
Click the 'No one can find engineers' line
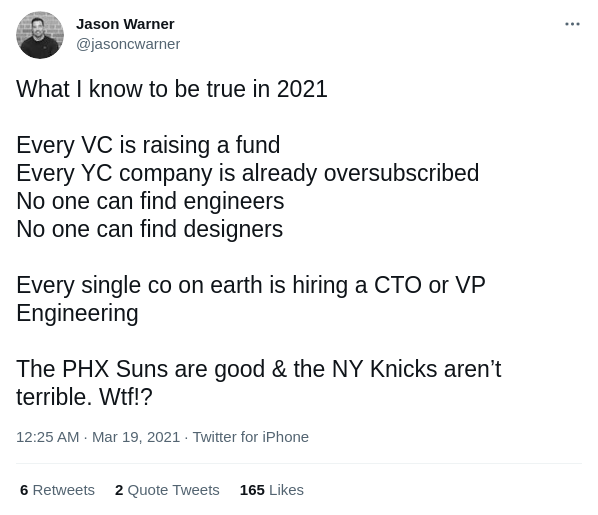pyautogui.click(x=150, y=201)
